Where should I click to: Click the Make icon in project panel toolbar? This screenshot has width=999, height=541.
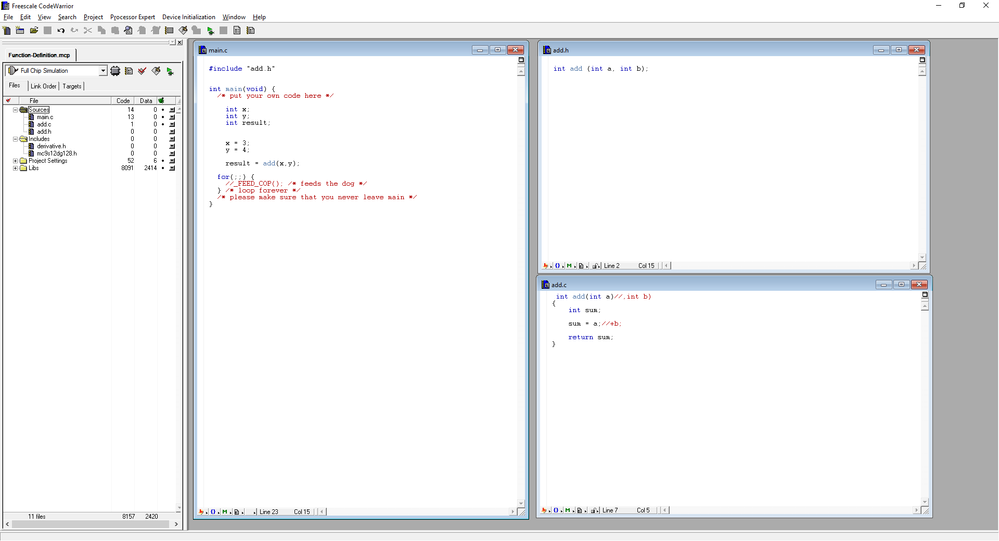coord(156,71)
